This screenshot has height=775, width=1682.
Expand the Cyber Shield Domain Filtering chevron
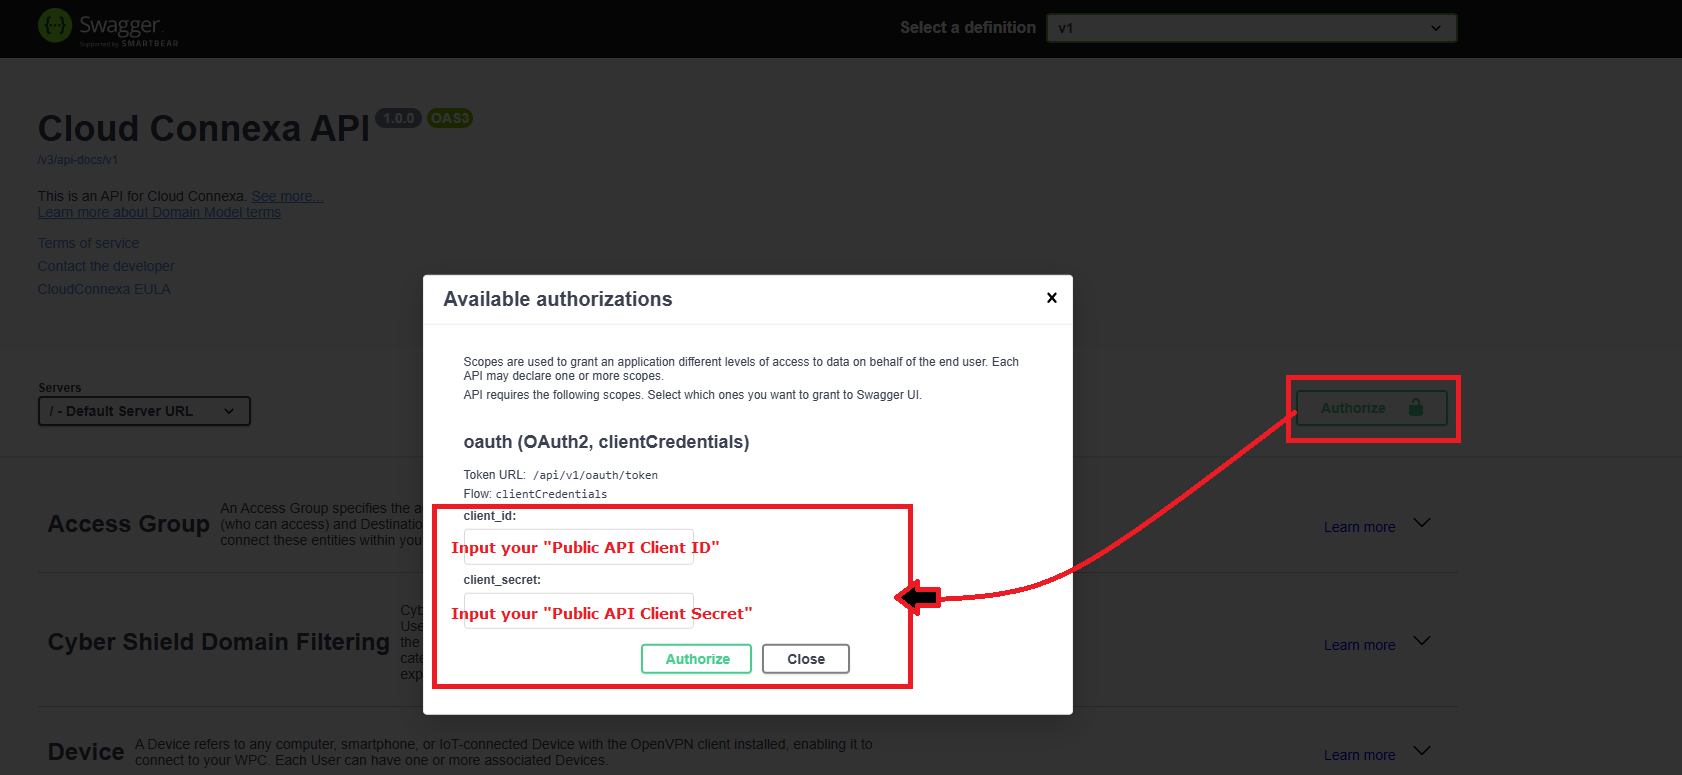[x=1421, y=641]
